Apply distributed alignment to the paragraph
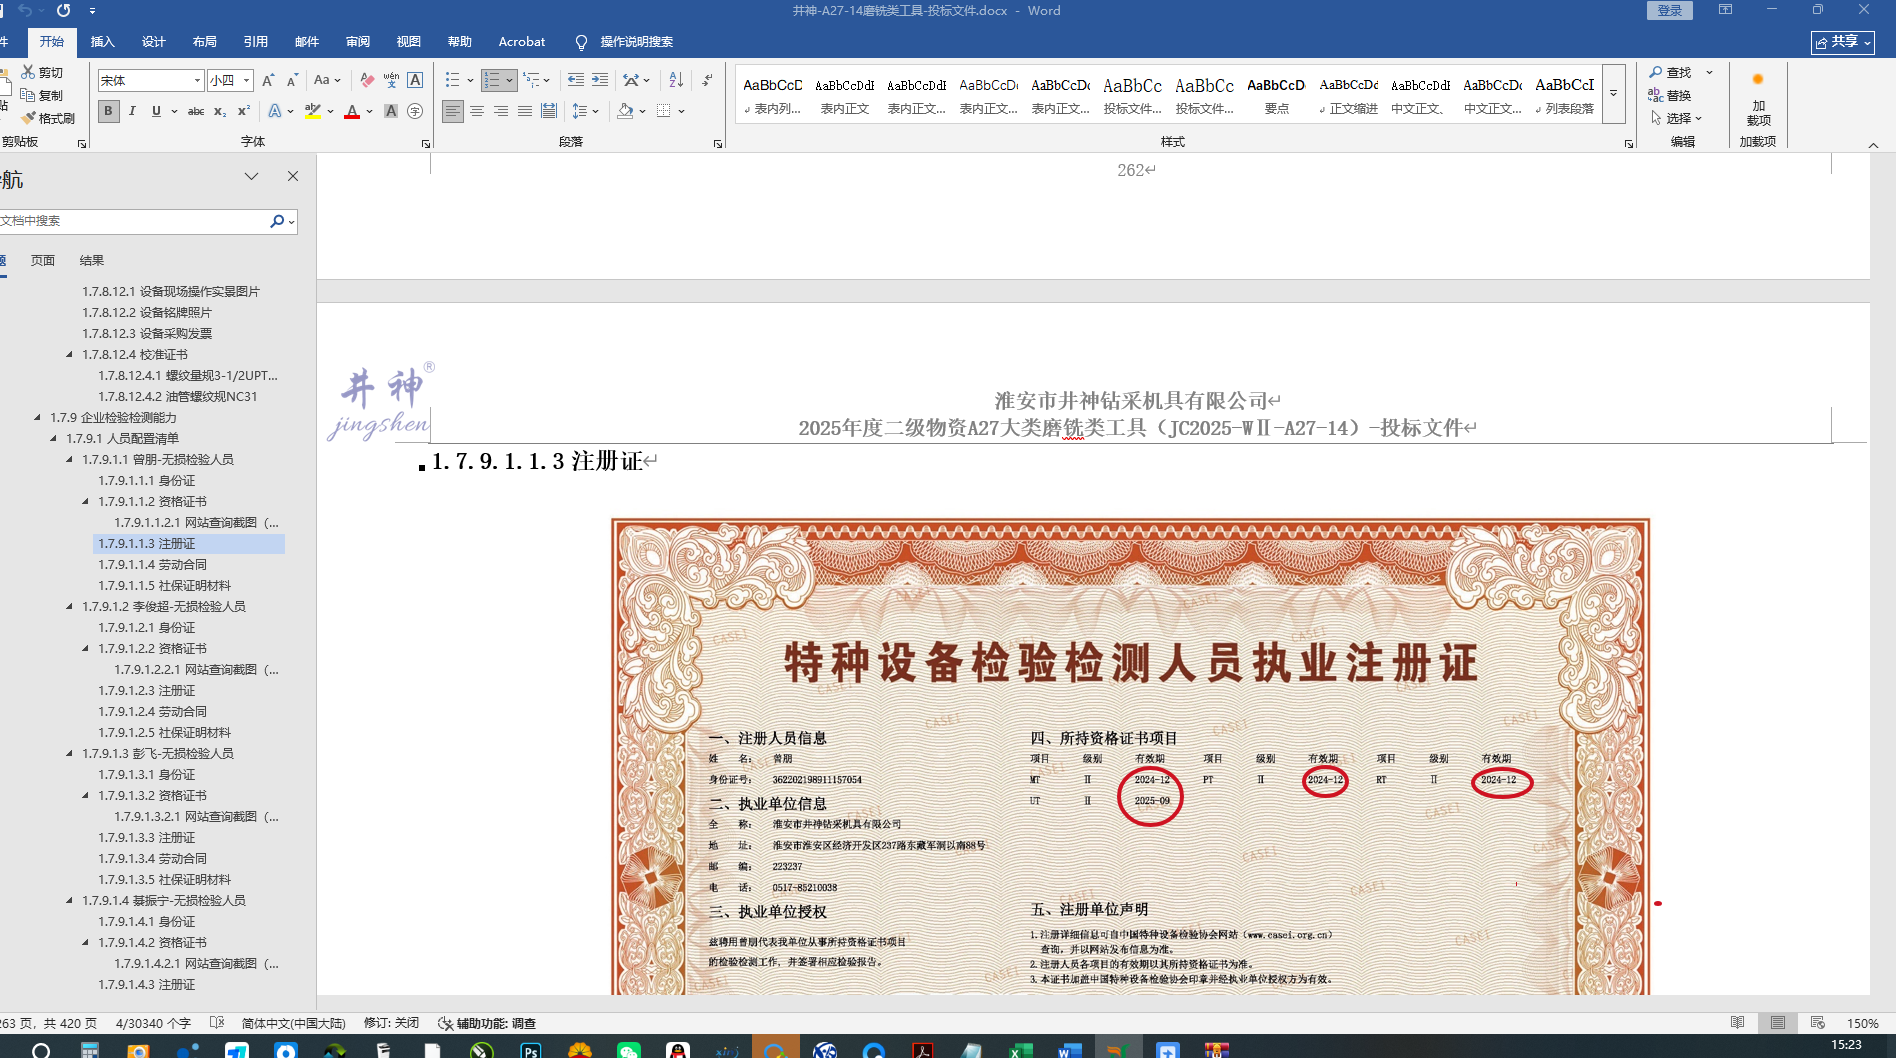 (549, 111)
